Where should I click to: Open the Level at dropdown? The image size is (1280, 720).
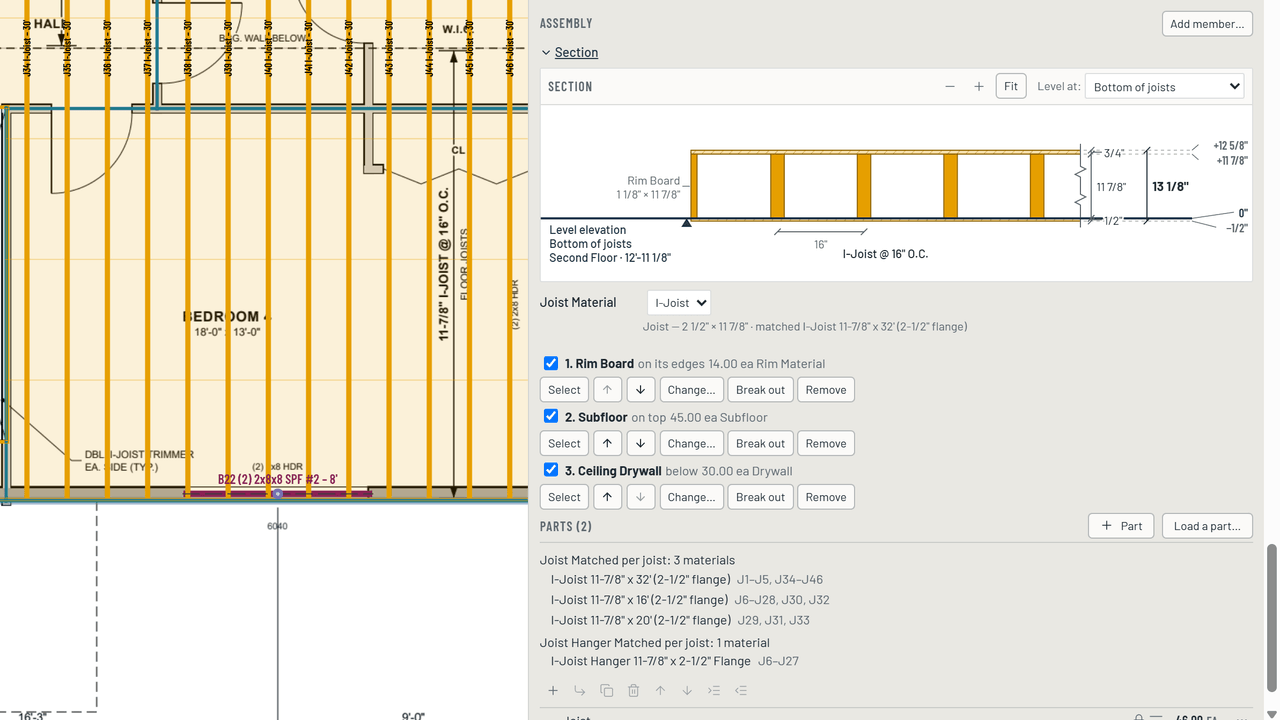[x=1164, y=87]
